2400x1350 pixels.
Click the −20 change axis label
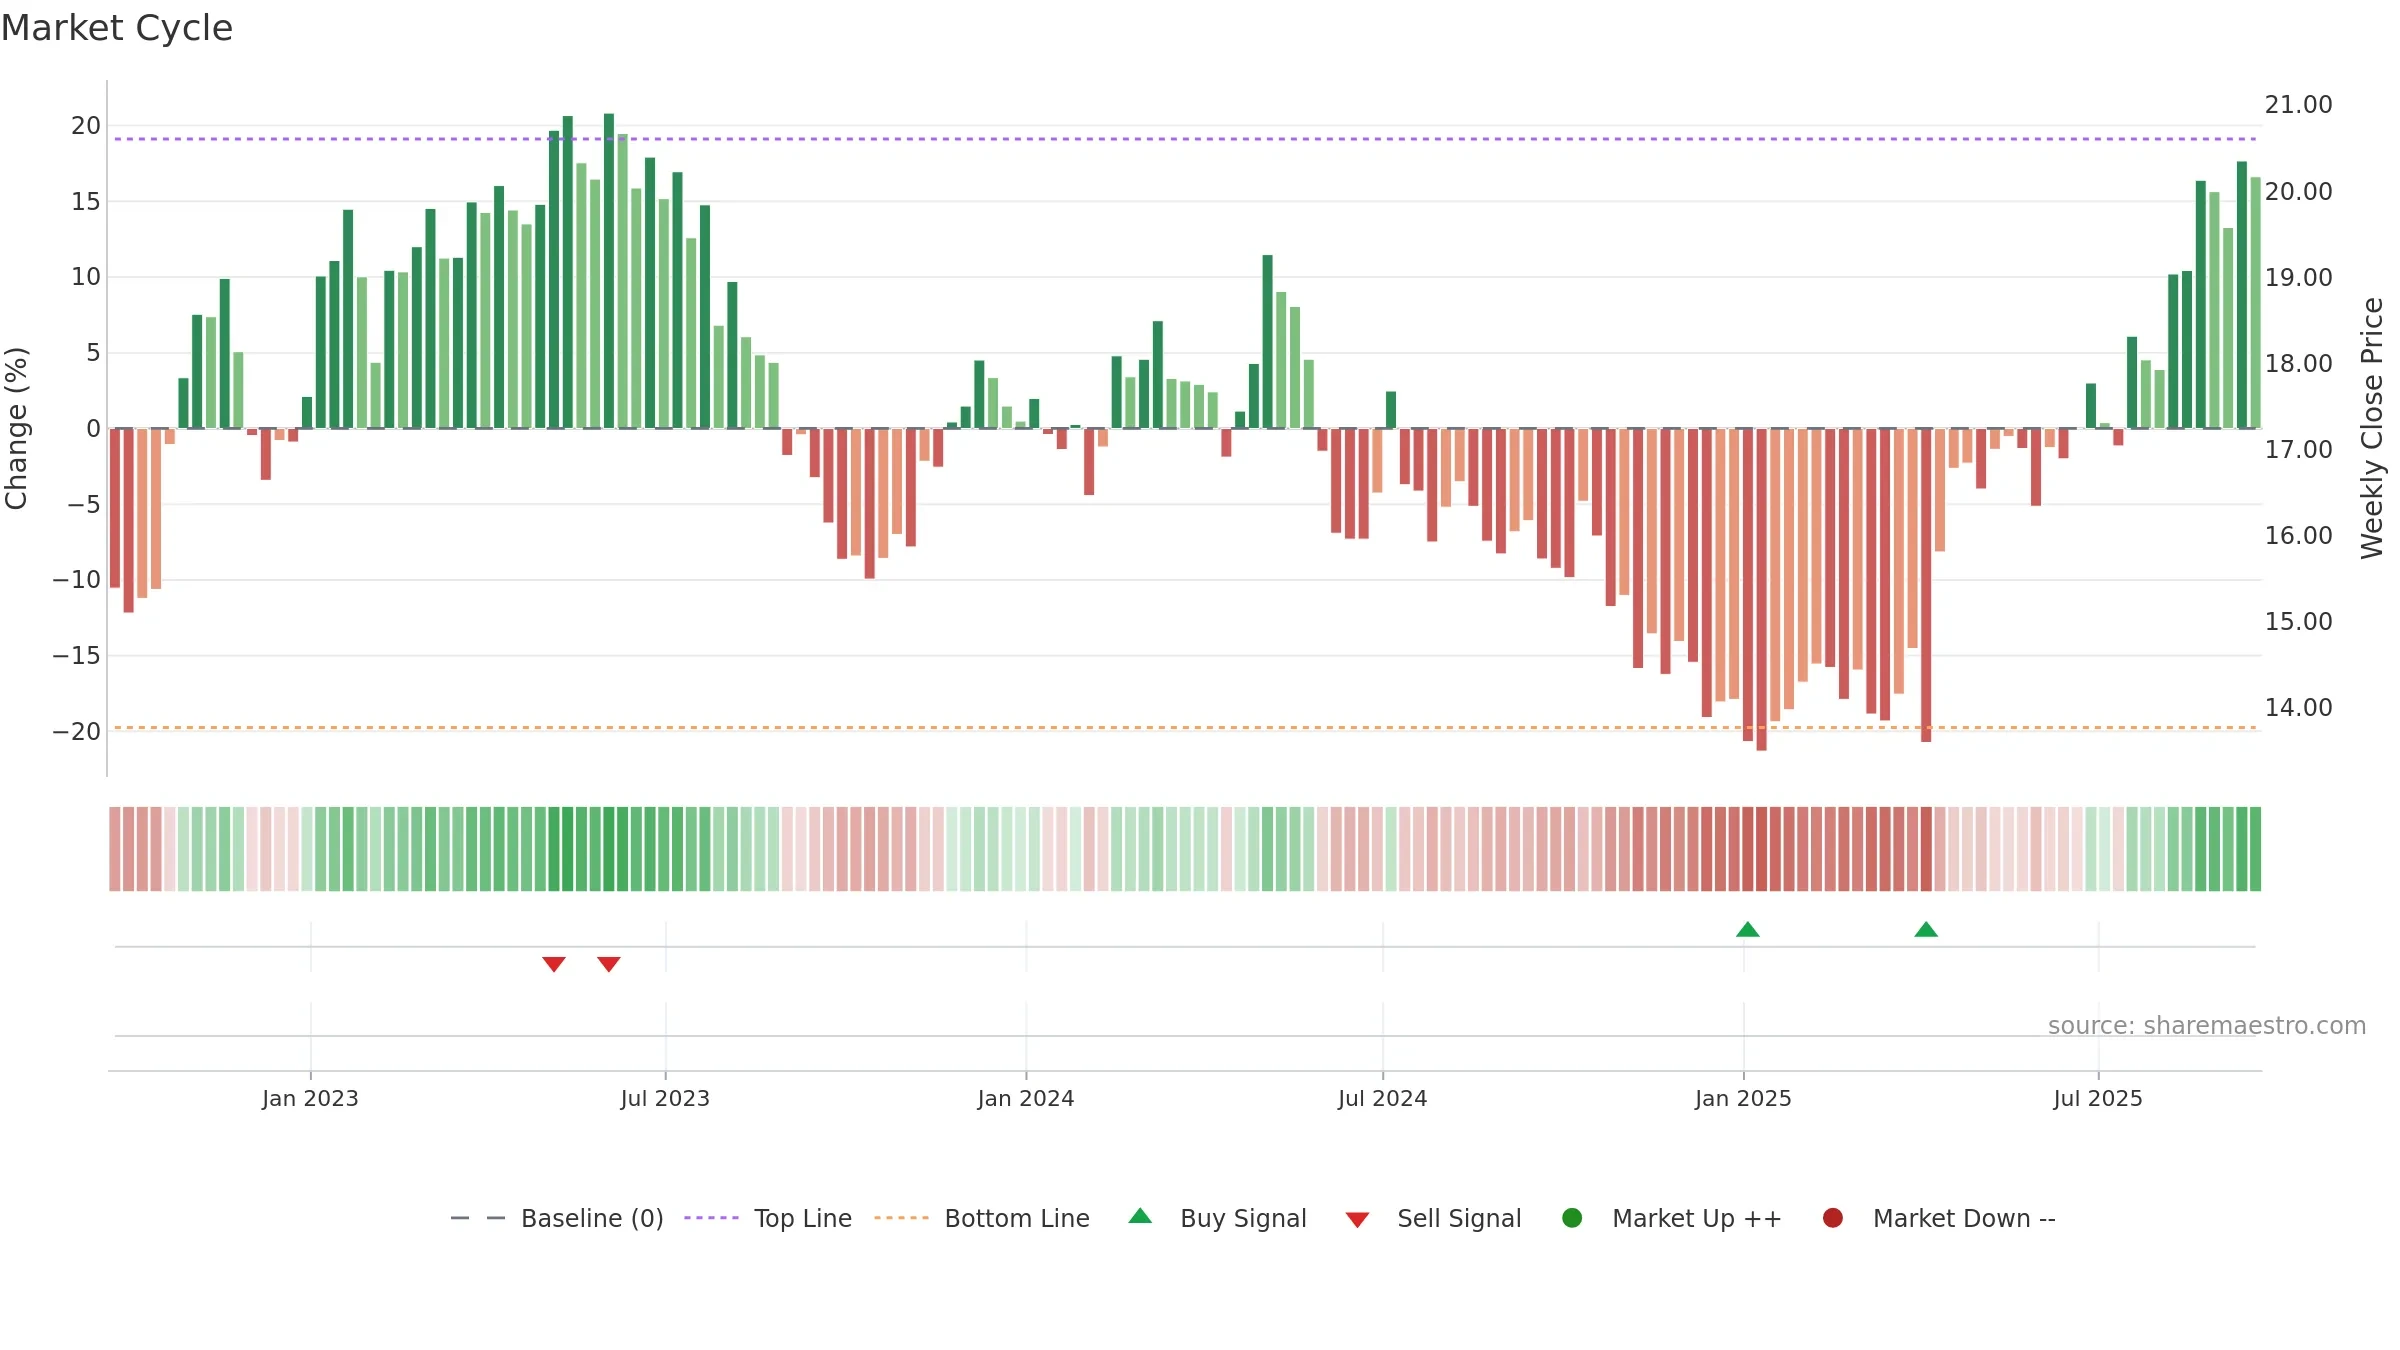[x=77, y=731]
